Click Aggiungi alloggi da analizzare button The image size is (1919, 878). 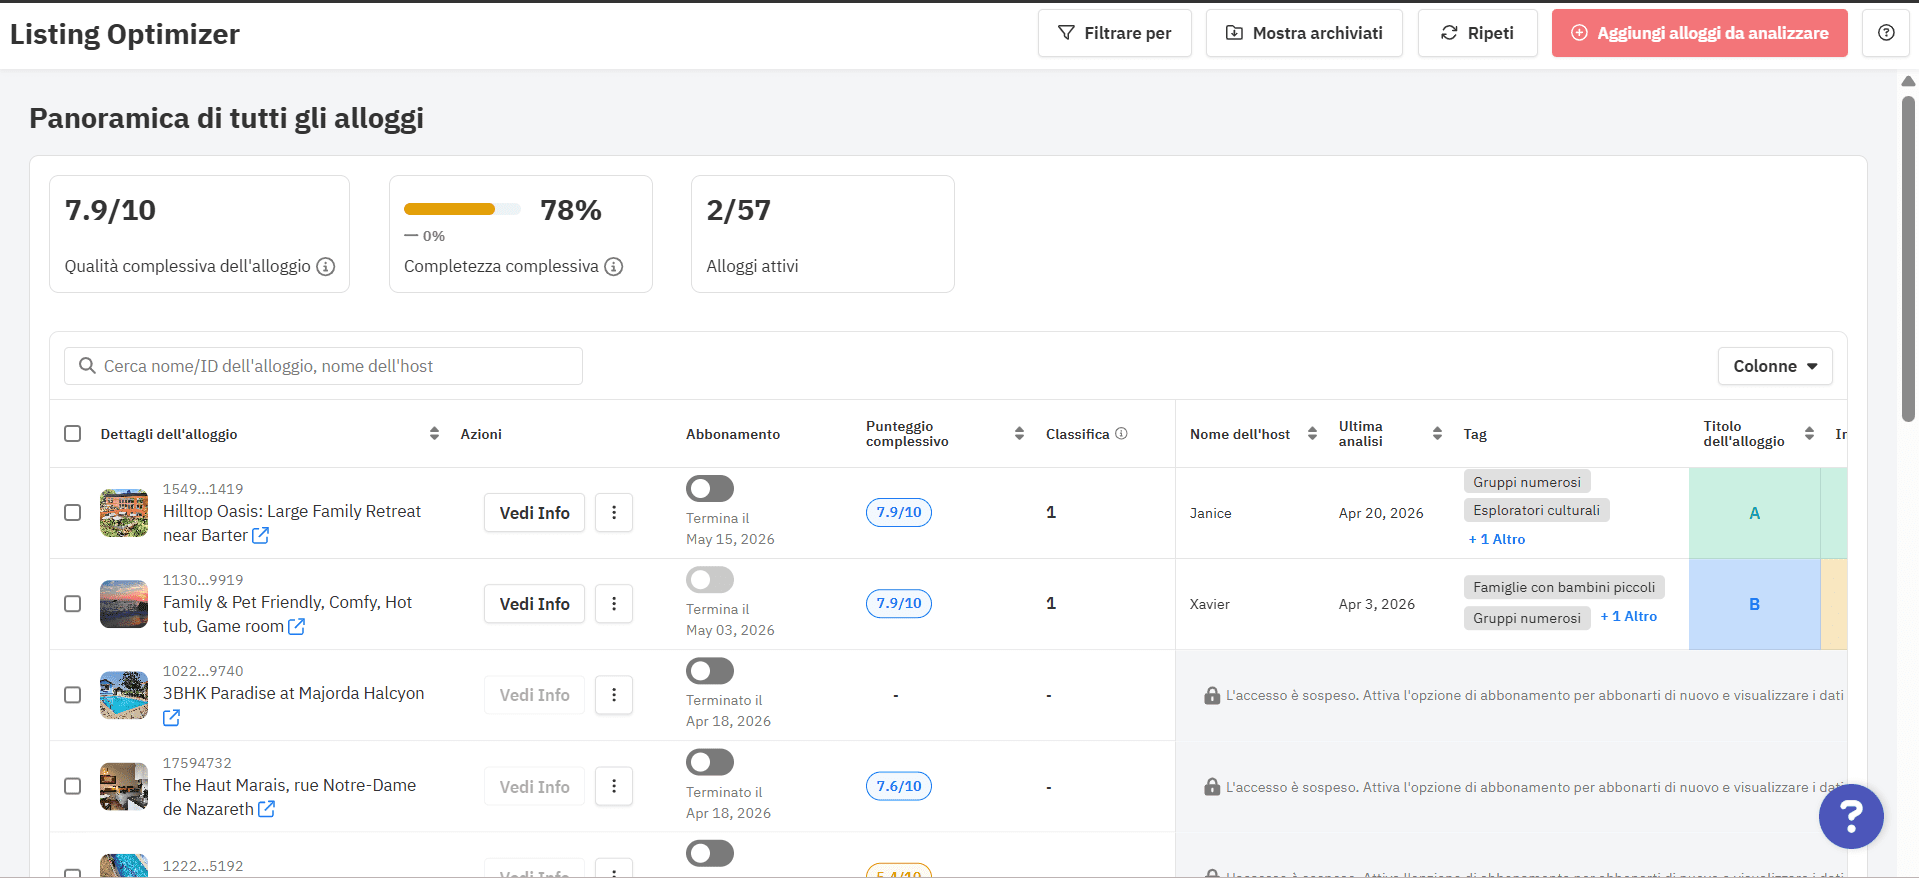[1699, 33]
